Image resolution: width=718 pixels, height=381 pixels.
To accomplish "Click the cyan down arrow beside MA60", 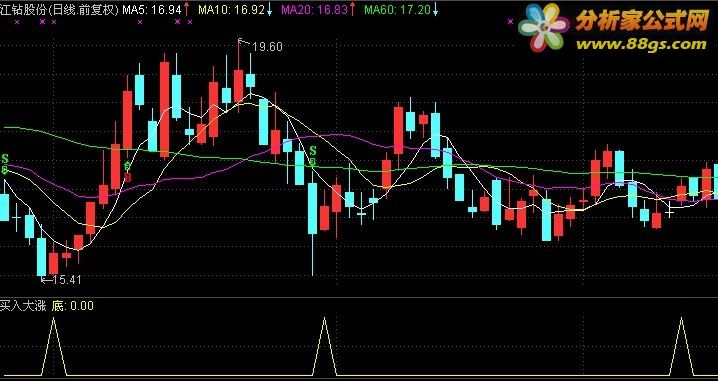I will click(435, 9).
